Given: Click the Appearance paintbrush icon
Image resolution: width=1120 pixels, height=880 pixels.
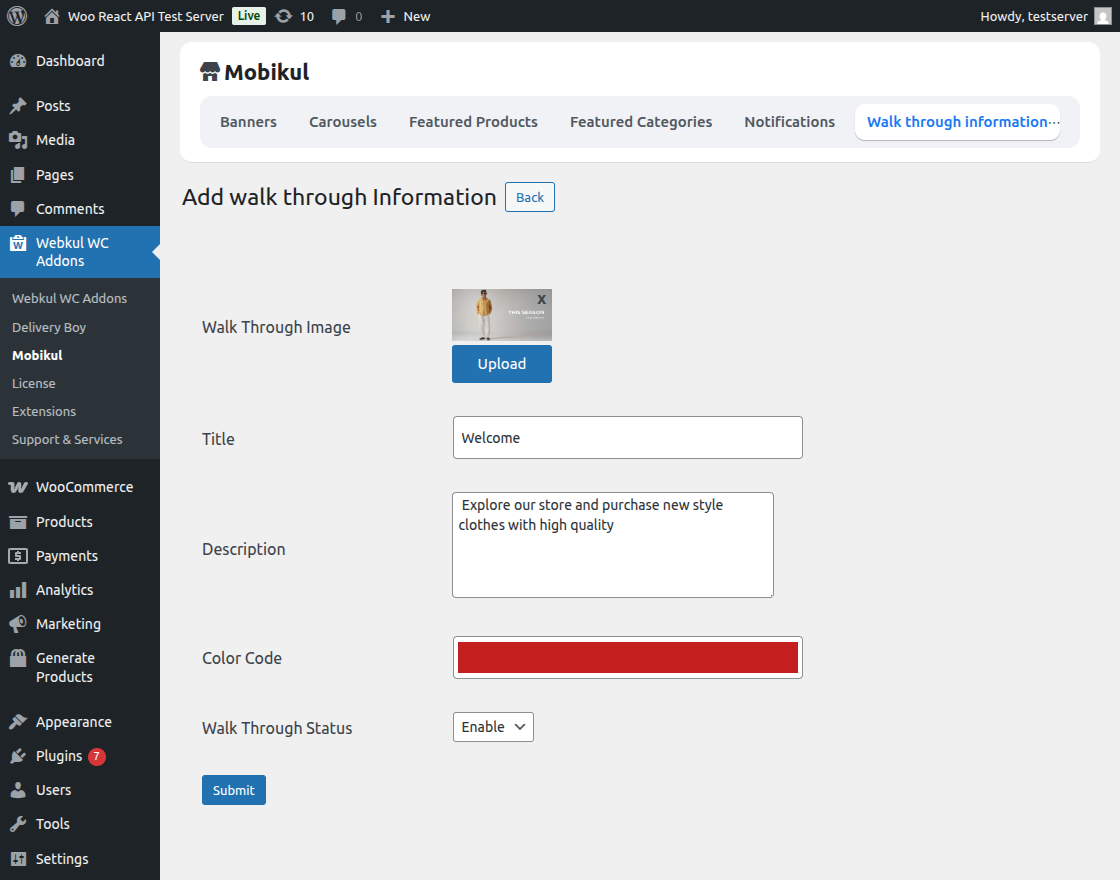Looking at the screenshot, I should click(x=19, y=722).
